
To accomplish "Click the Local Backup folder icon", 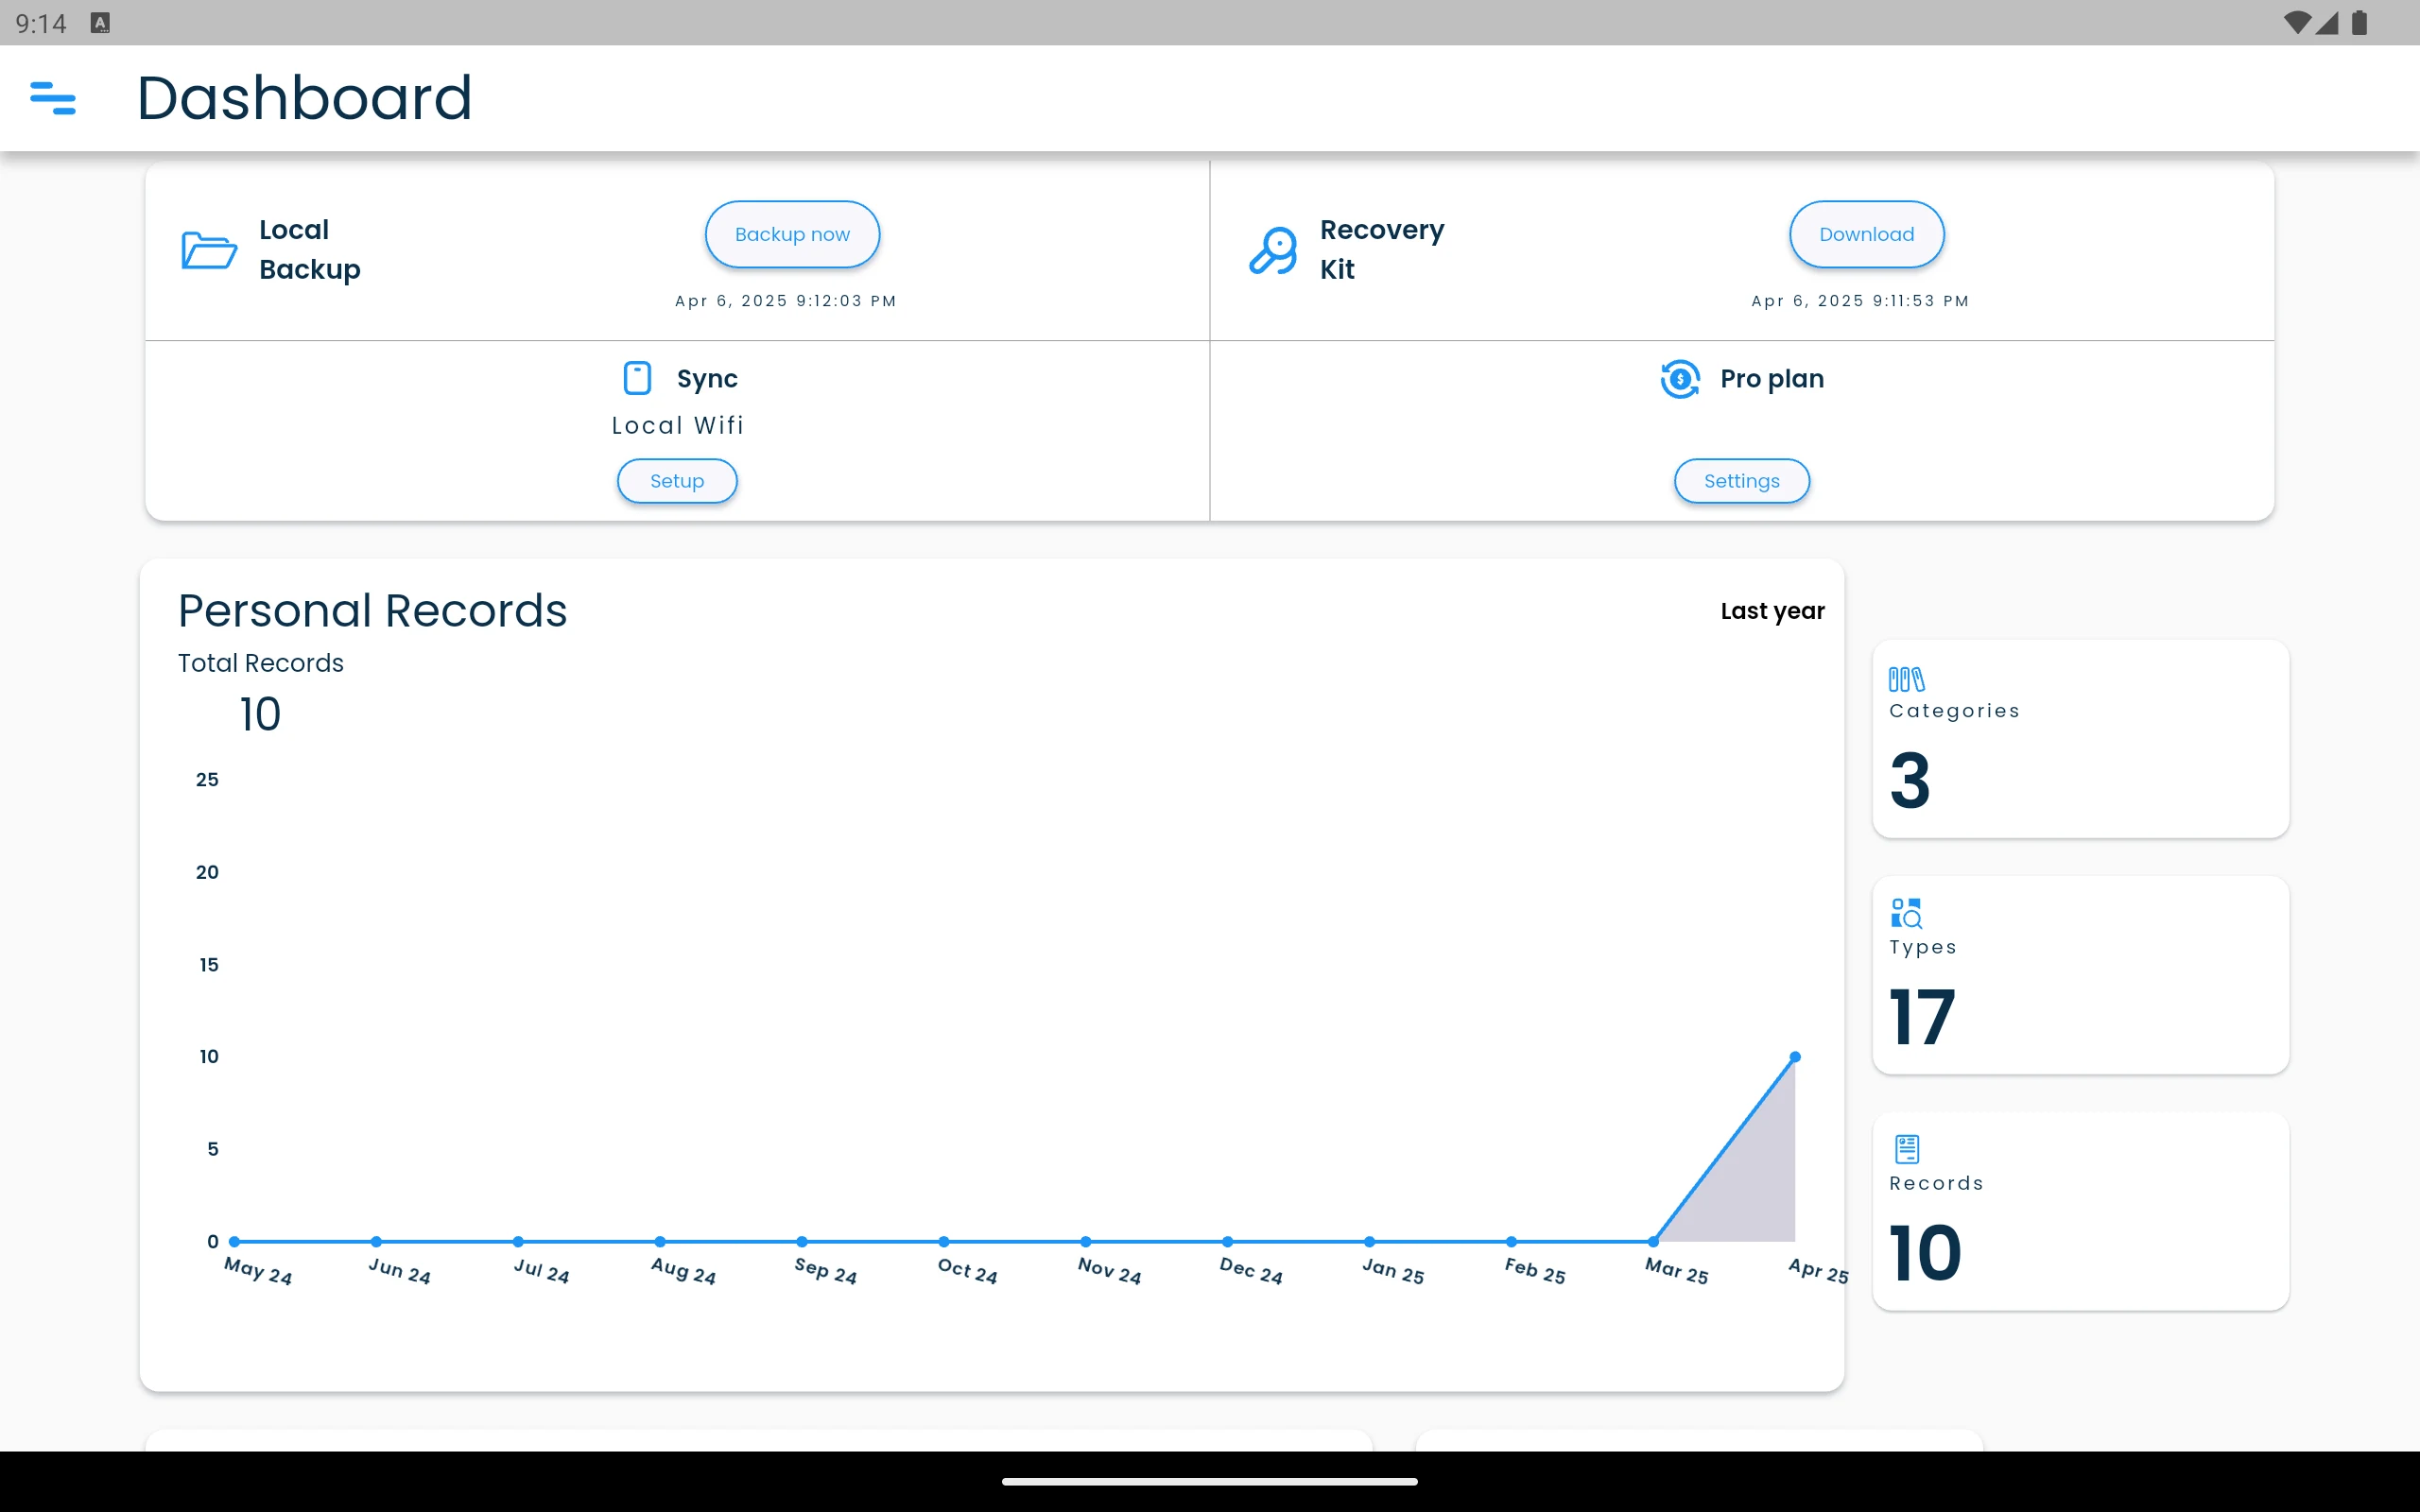I will (209, 250).
